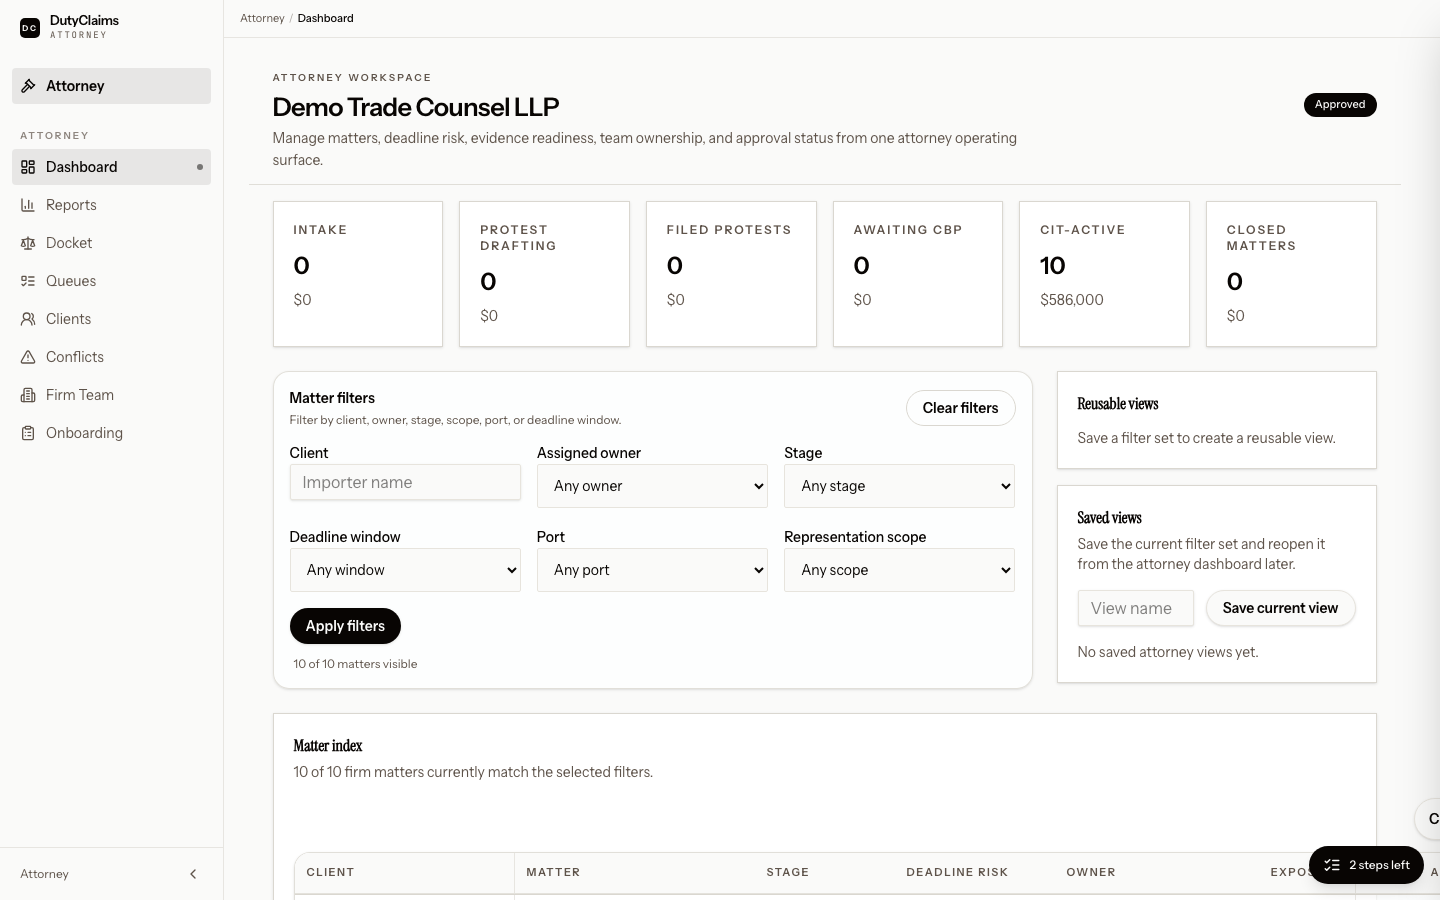Click the Stage column header in table
1440x900 pixels.
tap(788, 872)
